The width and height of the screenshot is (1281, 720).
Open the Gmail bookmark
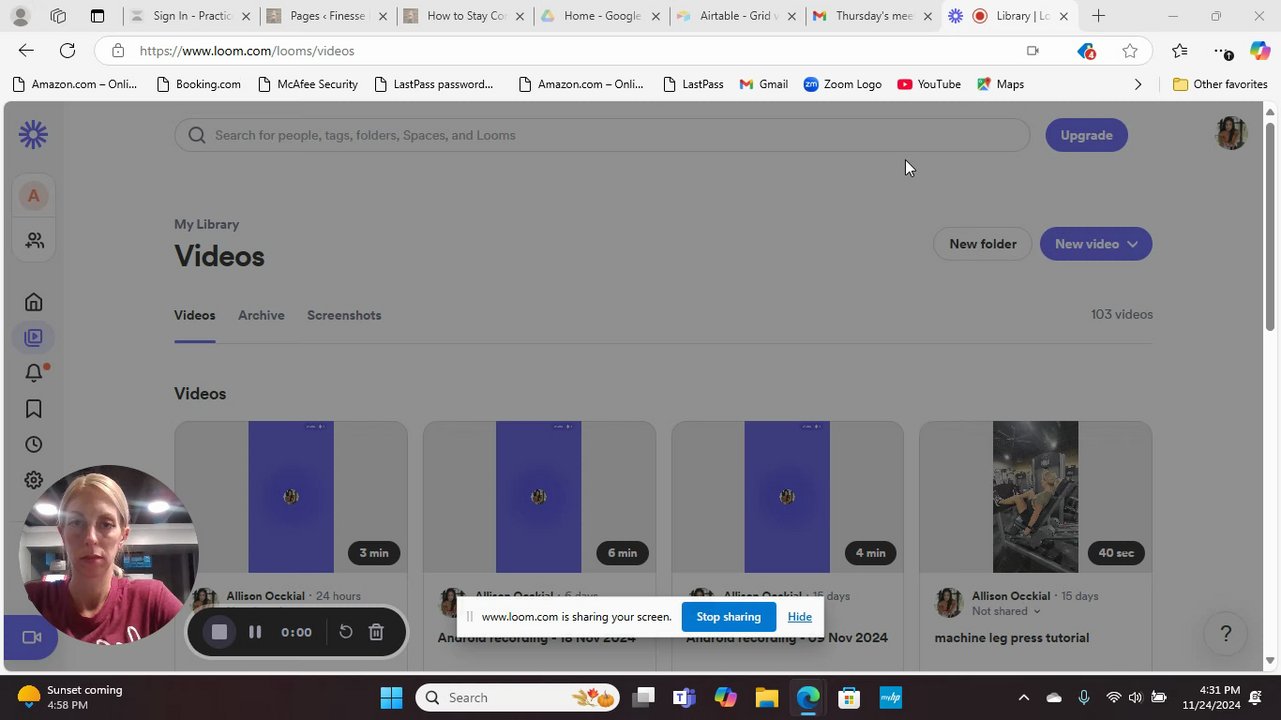click(x=763, y=85)
